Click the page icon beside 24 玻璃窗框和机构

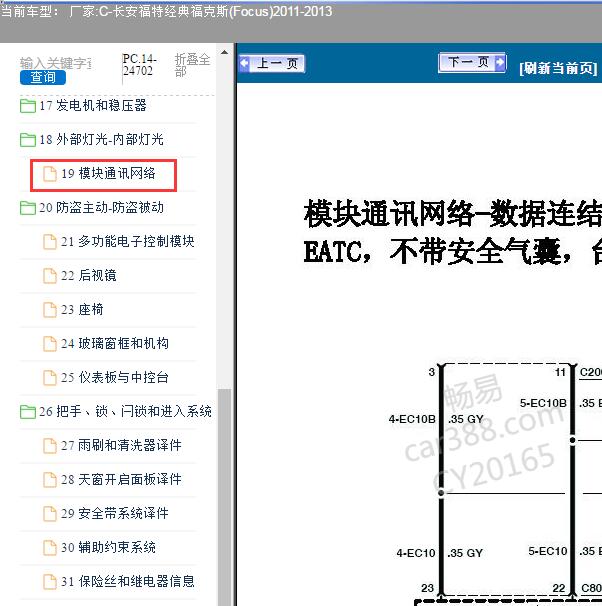(49, 344)
